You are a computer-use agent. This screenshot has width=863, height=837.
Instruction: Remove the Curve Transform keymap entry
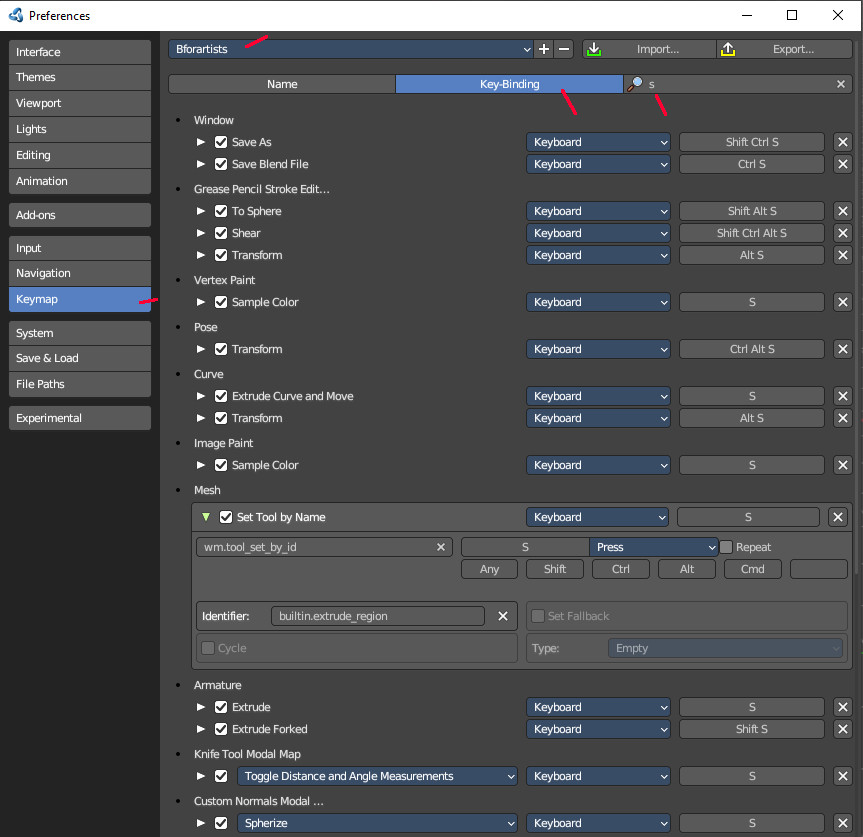843,418
